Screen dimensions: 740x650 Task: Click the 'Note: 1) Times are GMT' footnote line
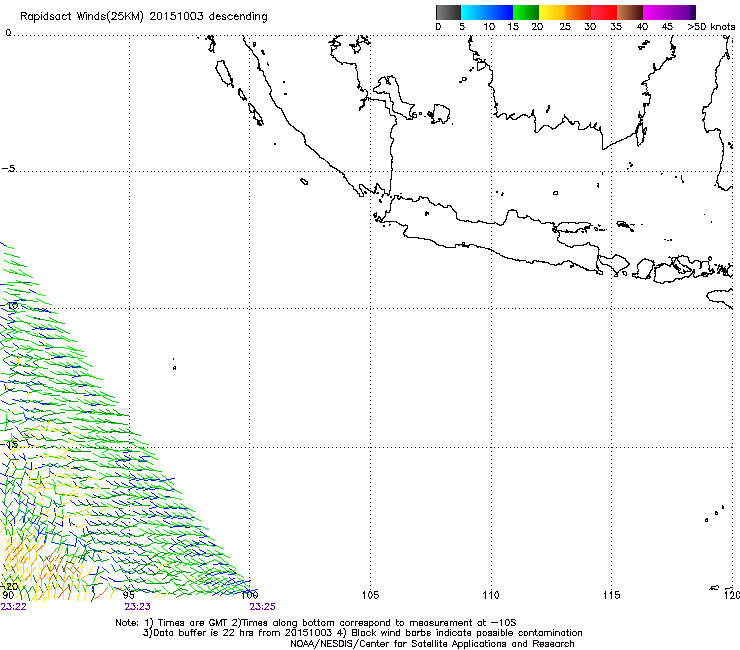pyautogui.click(x=316, y=623)
